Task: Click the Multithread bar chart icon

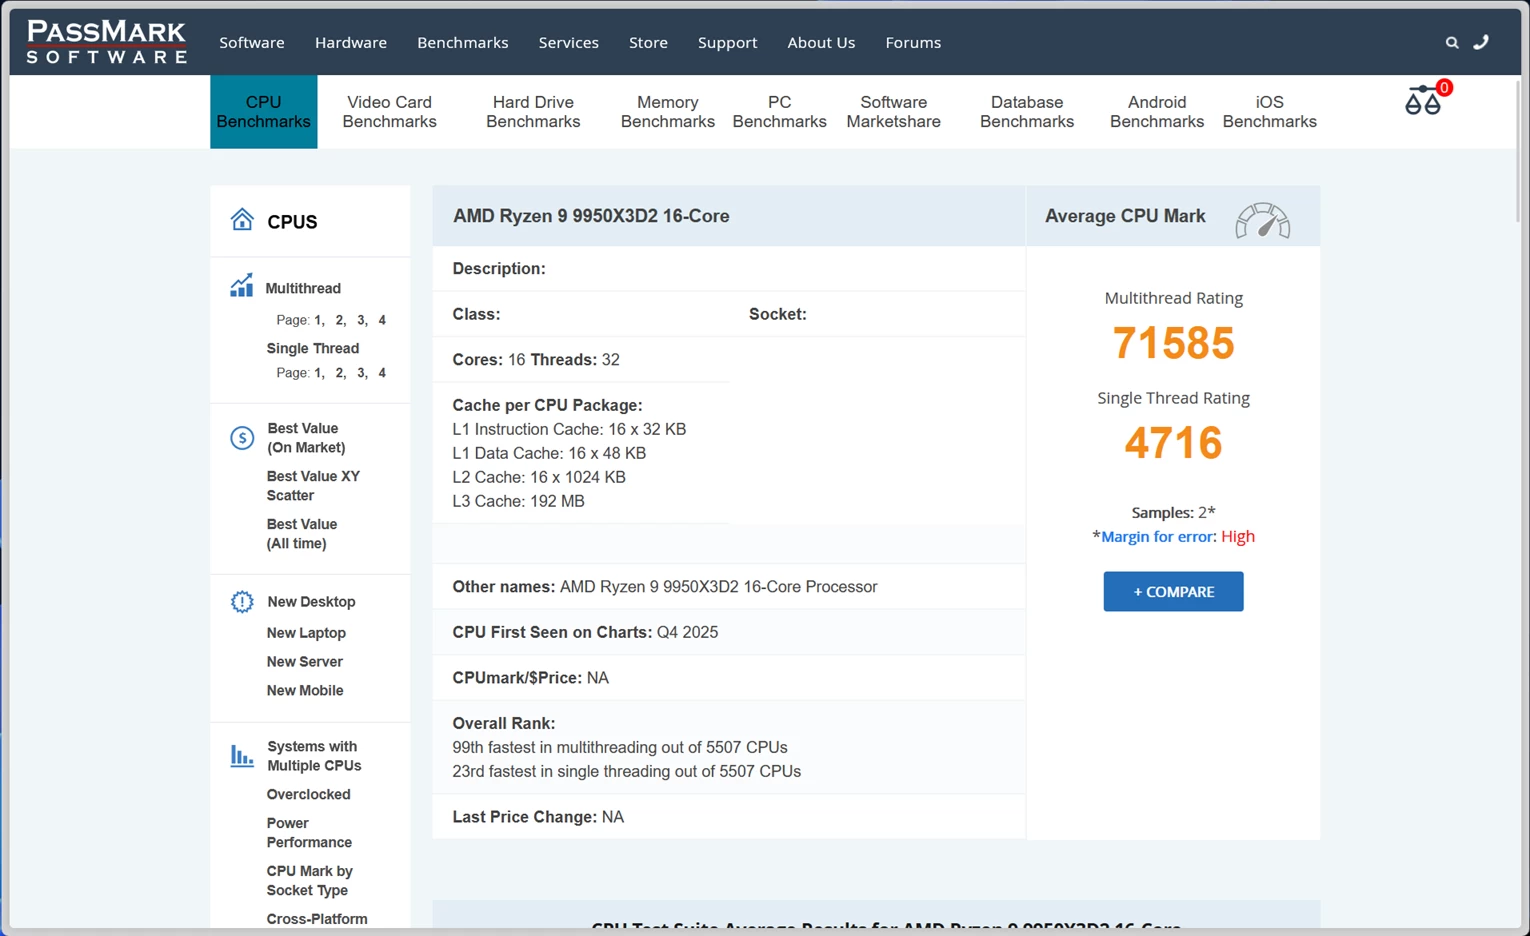Action: [x=241, y=285]
